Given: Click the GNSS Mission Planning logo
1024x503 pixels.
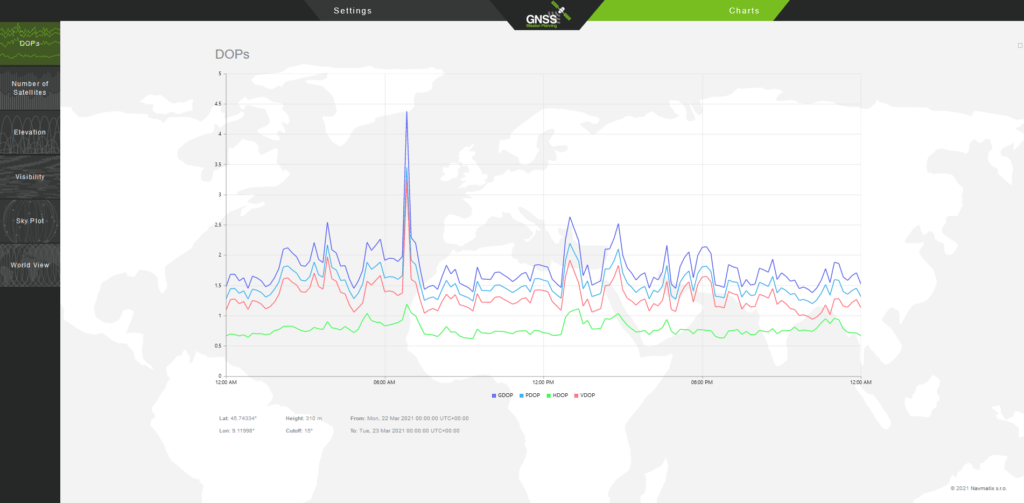Looking at the screenshot, I should [544, 16].
